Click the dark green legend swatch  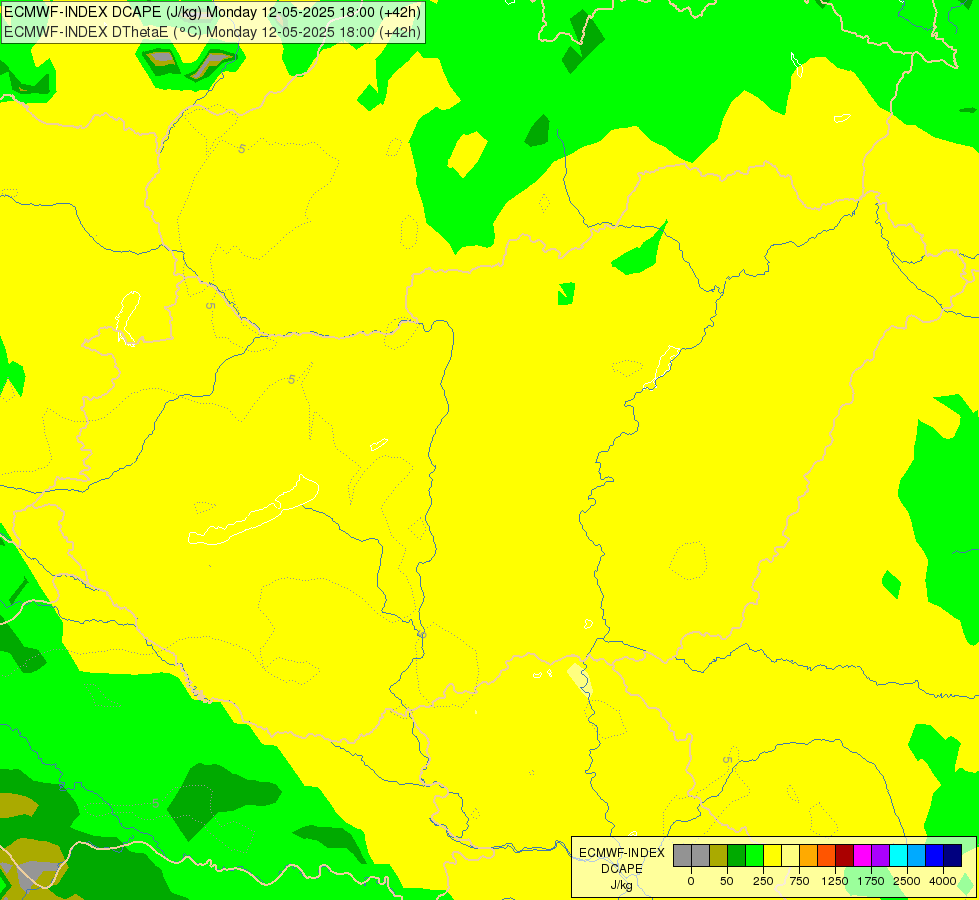[x=737, y=856]
